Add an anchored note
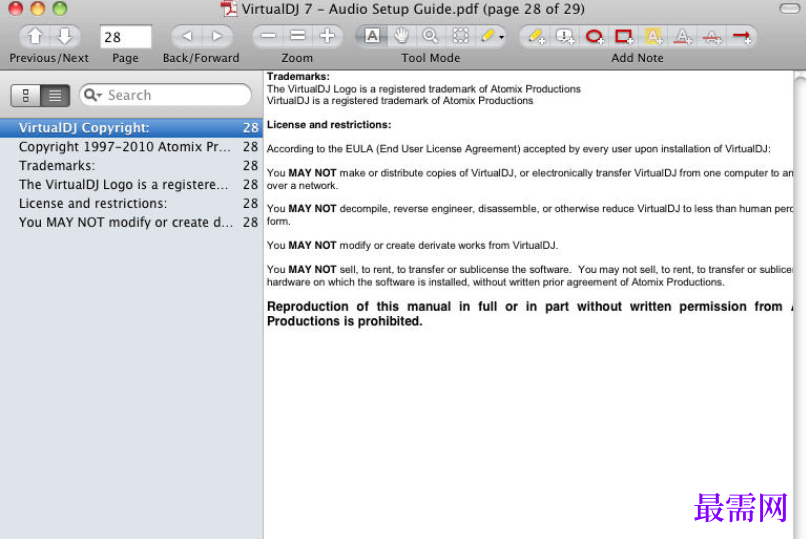Screen dimensions: 806x539 point(565,36)
